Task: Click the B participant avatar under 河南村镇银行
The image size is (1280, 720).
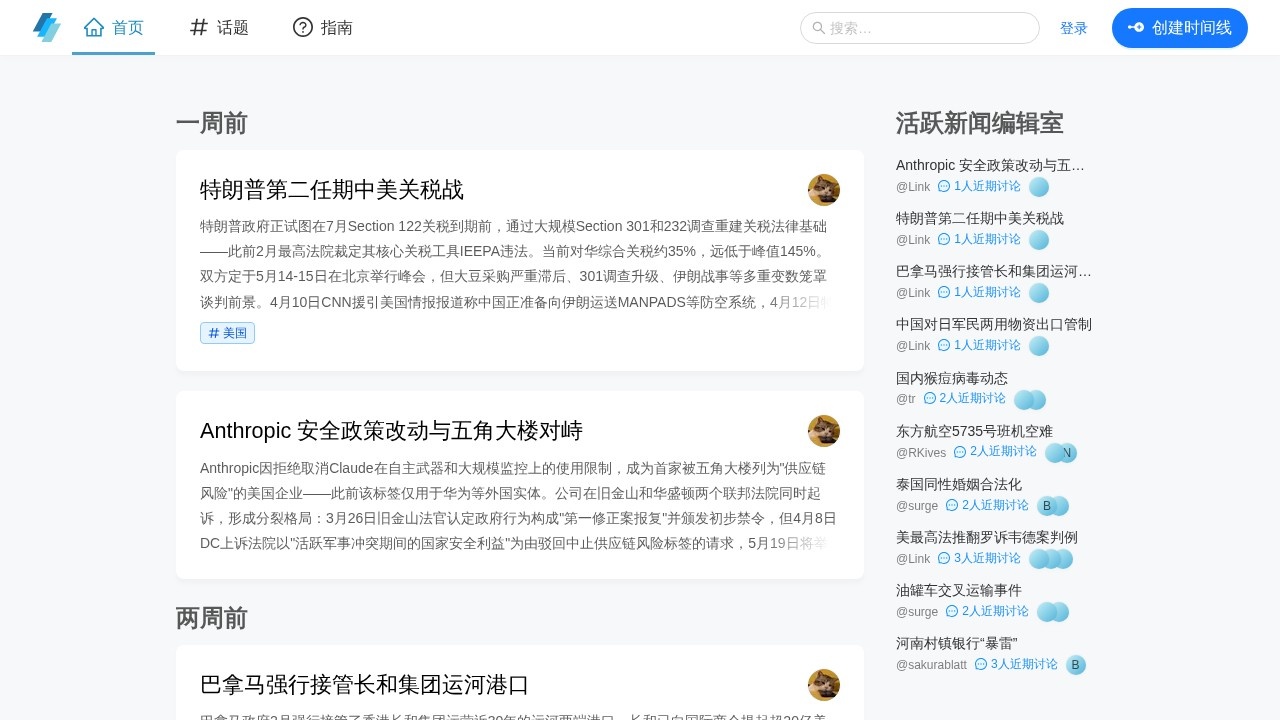Action: click(1075, 665)
